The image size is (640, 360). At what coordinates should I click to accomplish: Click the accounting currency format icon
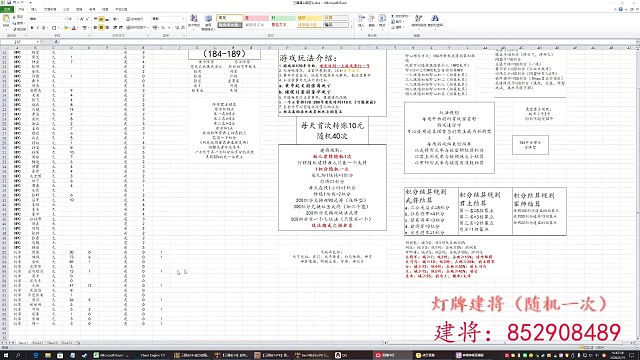[155, 28]
